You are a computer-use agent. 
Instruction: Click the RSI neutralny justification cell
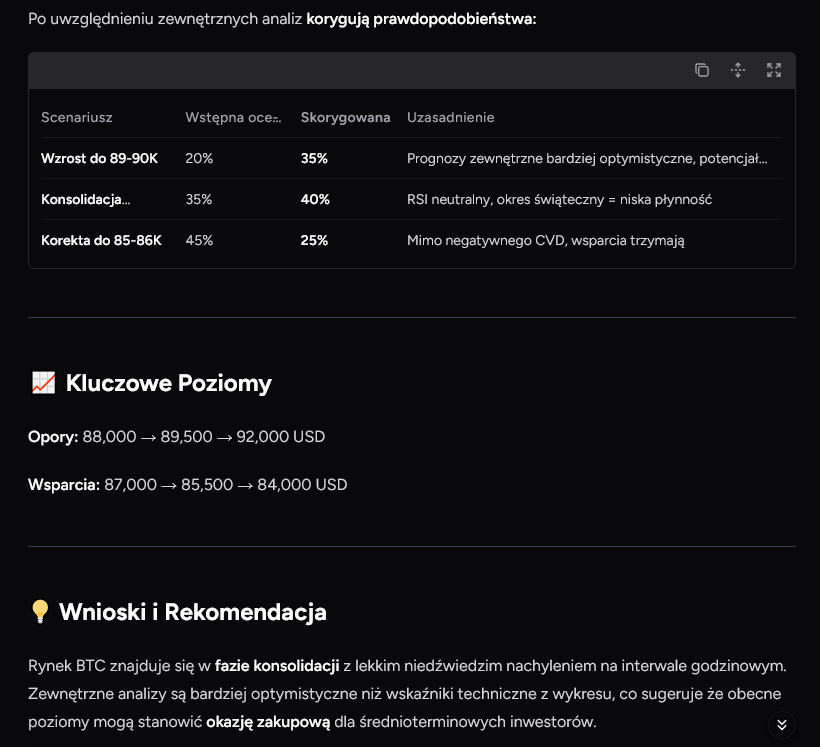tap(560, 199)
